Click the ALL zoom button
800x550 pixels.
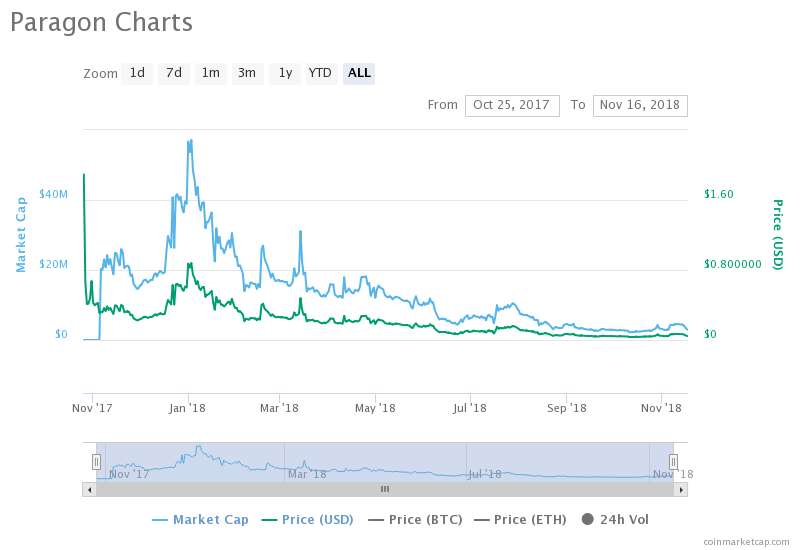(359, 73)
